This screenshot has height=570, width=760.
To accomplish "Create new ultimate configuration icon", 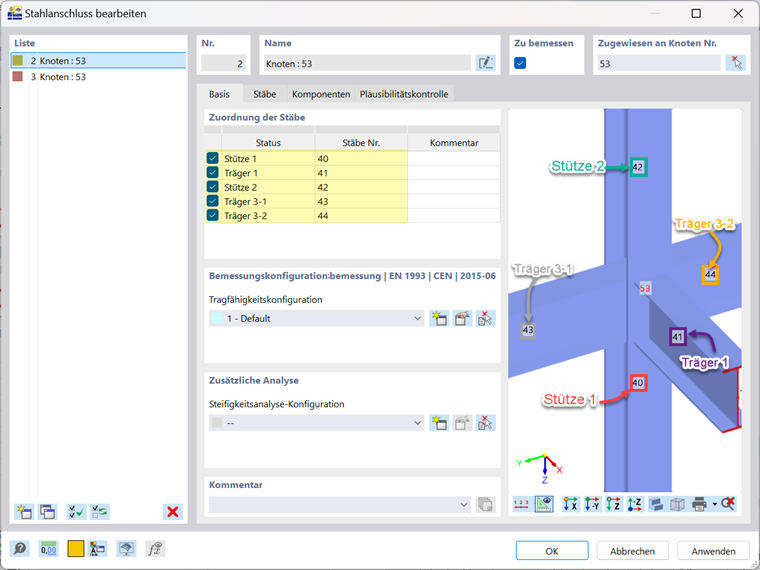I will click(x=439, y=318).
